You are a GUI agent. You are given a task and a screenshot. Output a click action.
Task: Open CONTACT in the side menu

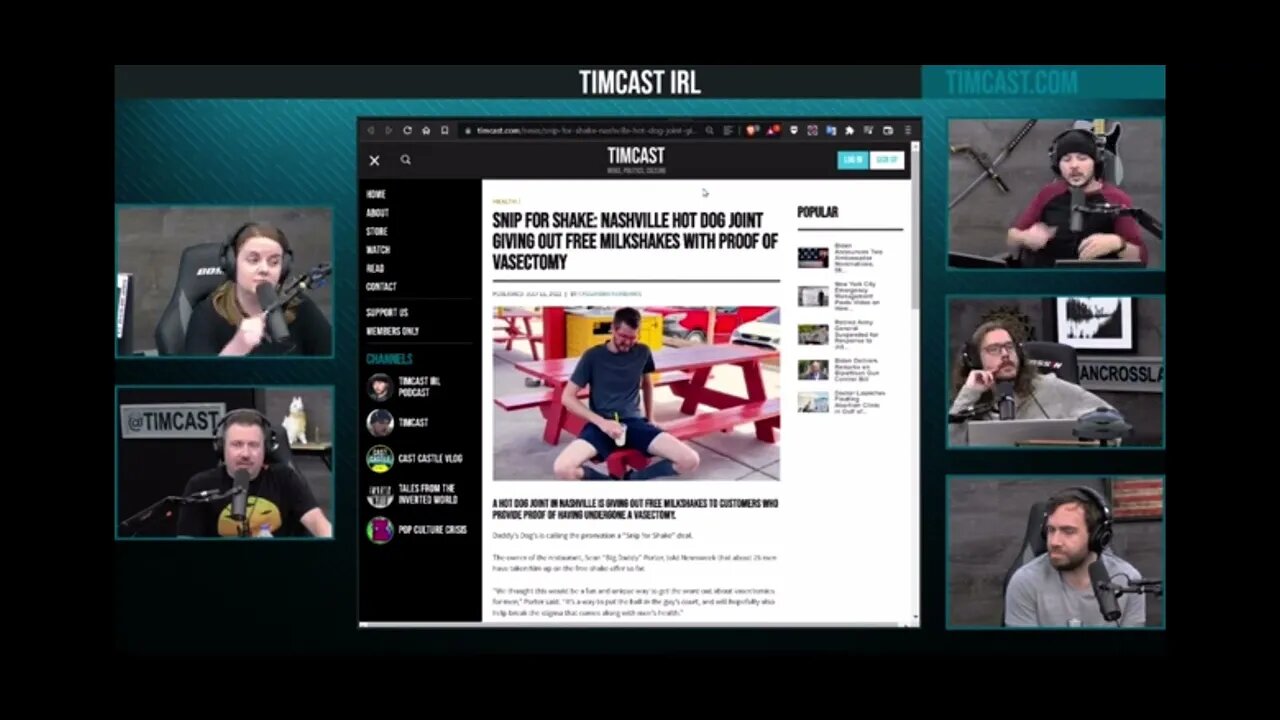click(x=381, y=286)
